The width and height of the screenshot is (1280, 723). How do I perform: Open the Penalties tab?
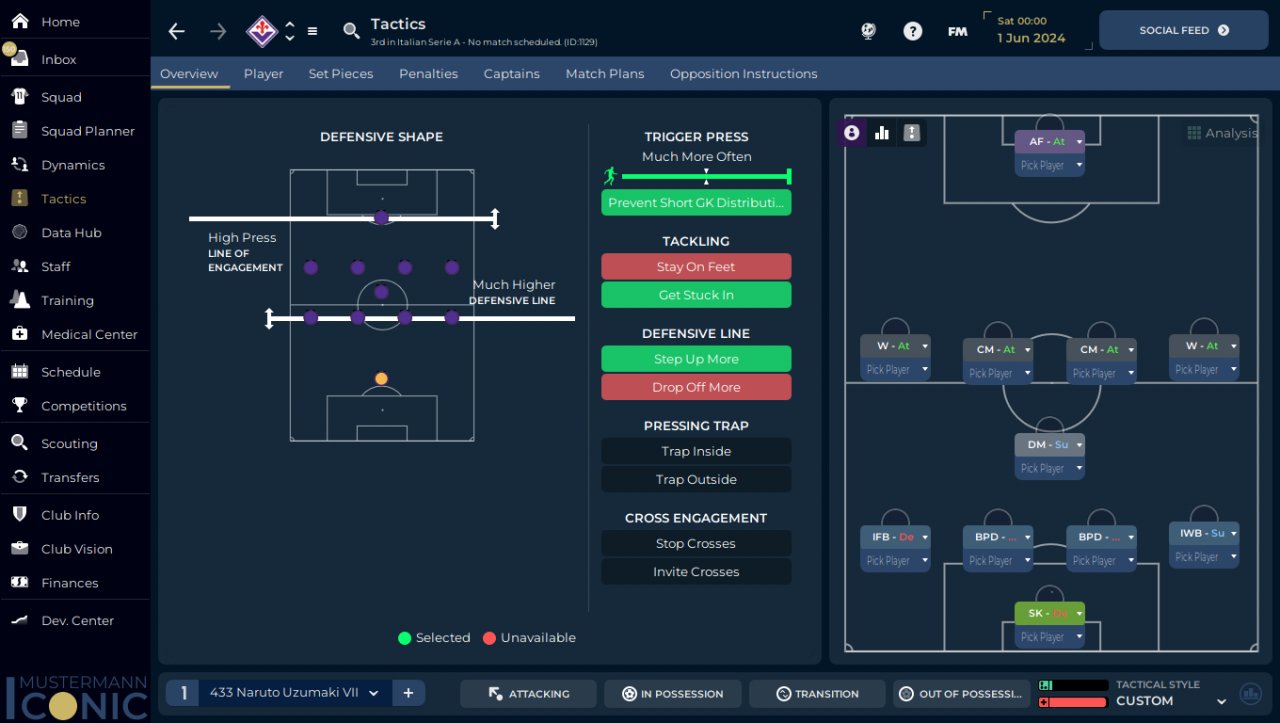(428, 74)
